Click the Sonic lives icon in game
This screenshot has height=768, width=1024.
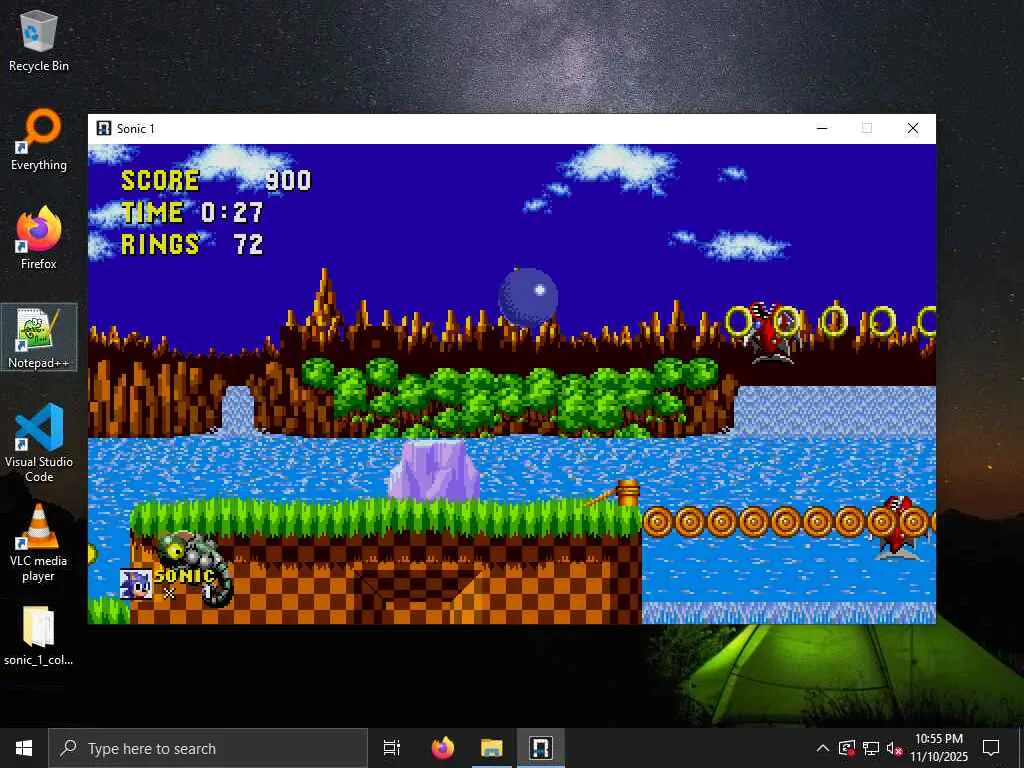click(136, 584)
